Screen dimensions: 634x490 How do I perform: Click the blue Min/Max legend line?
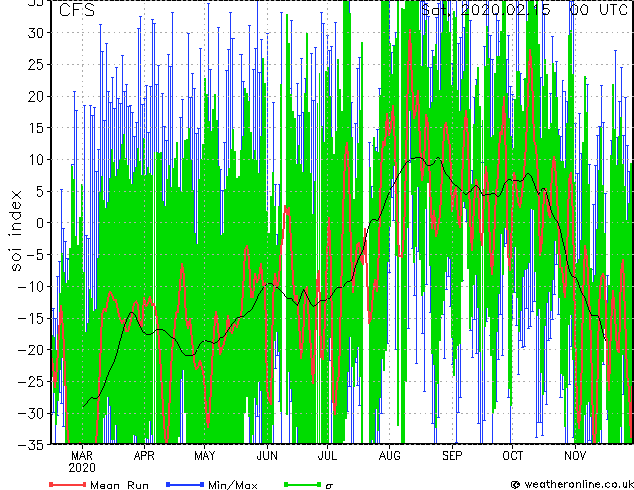(x=185, y=484)
